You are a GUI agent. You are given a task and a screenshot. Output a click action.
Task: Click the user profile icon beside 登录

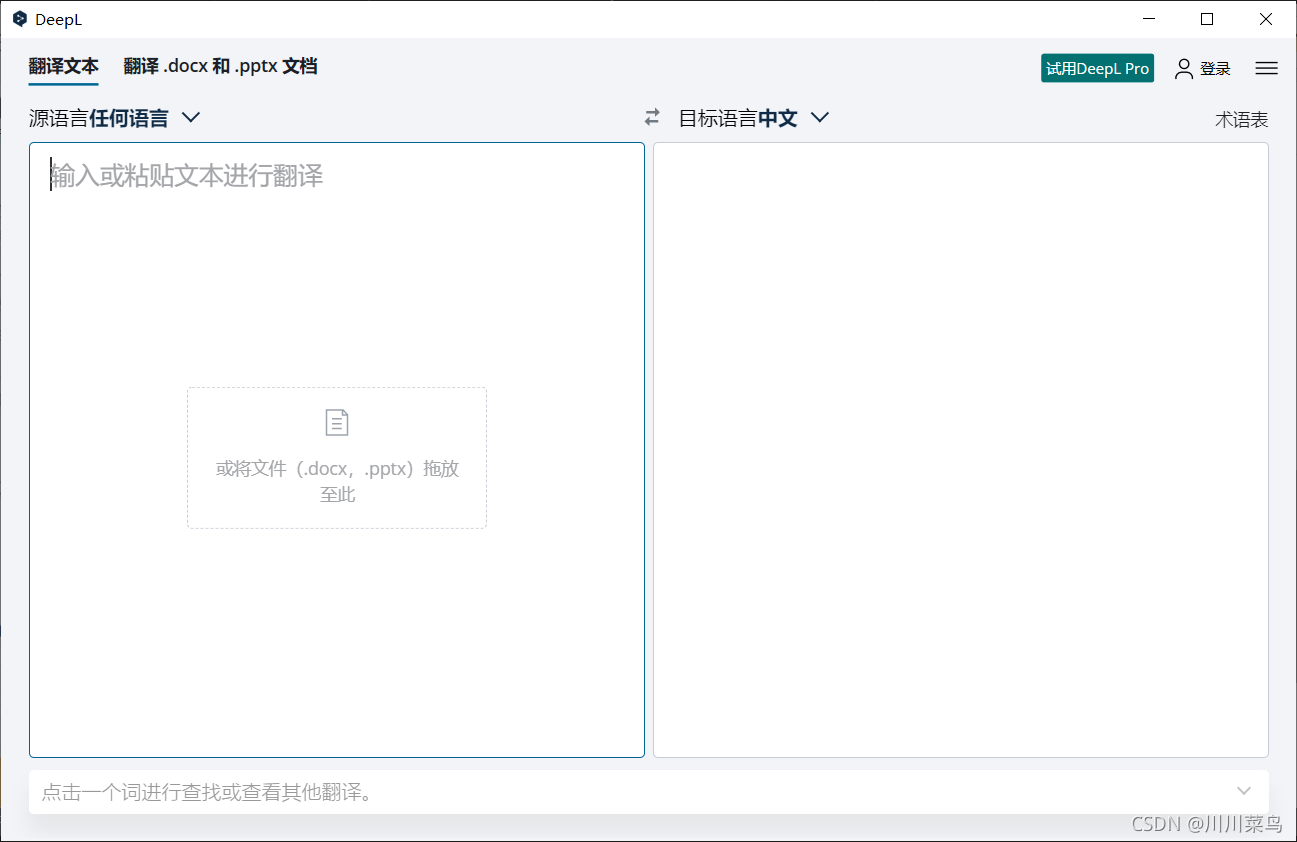1184,68
